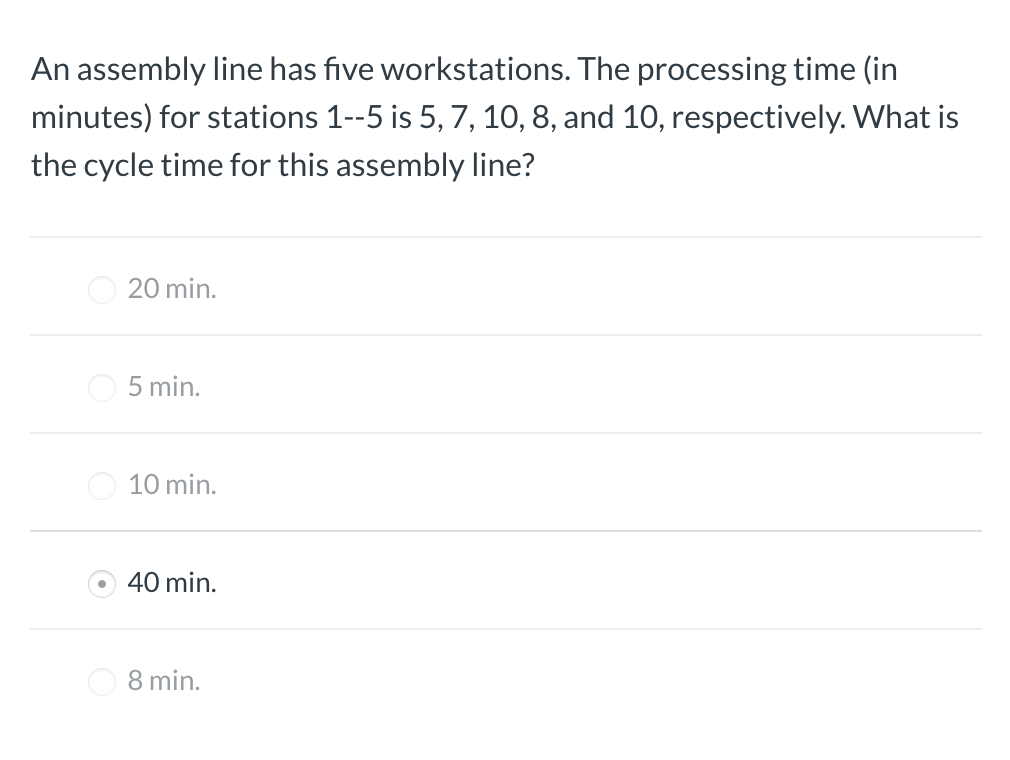Click the question text about the assembly line
This screenshot has height=760, width=1010.
click(495, 116)
